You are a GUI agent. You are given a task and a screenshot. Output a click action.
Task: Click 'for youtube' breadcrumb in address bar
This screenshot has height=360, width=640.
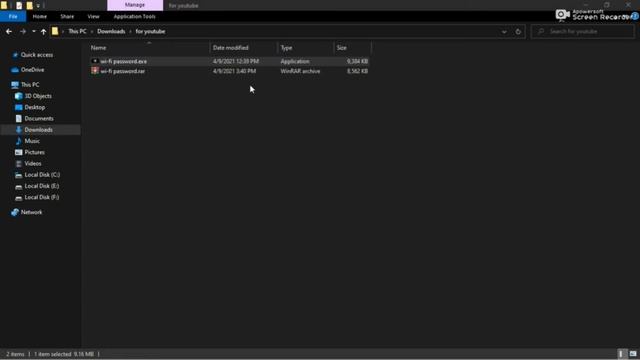(150, 31)
